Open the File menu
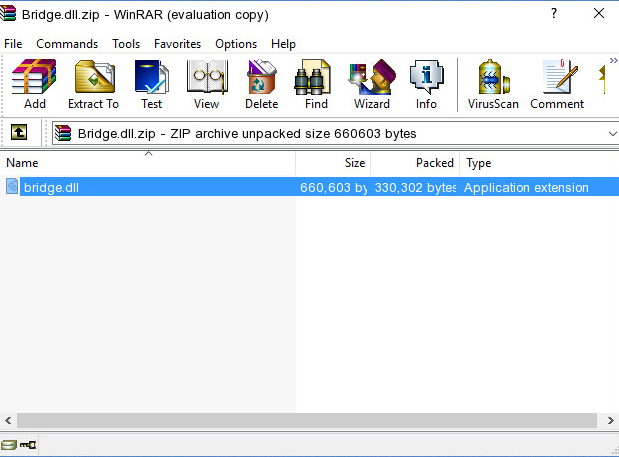619x457 pixels. point(13,44)
